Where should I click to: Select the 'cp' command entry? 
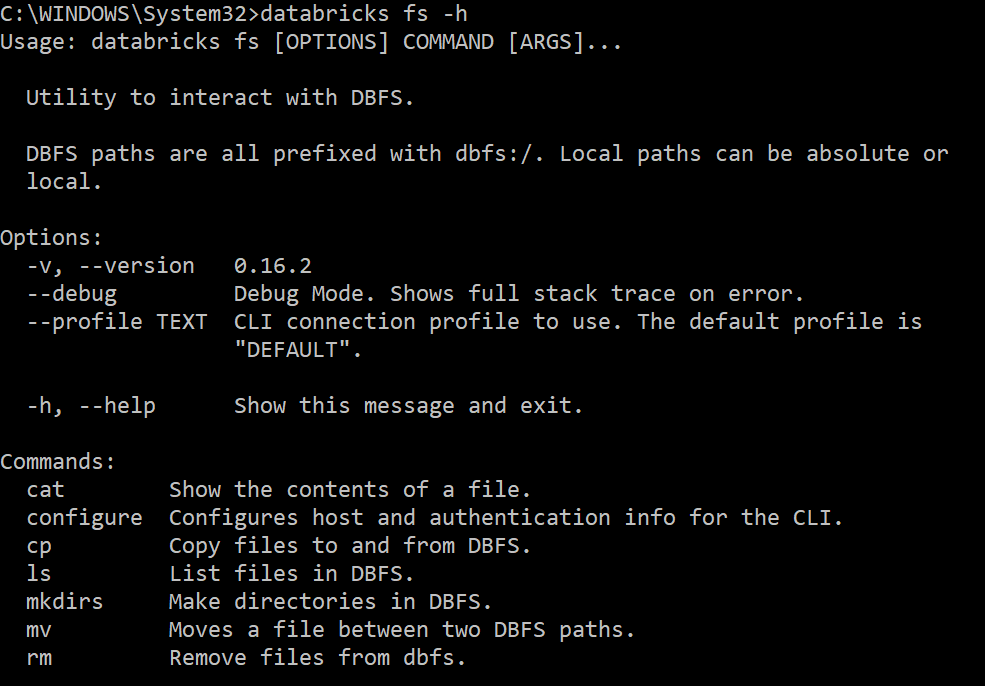[39, 546]
